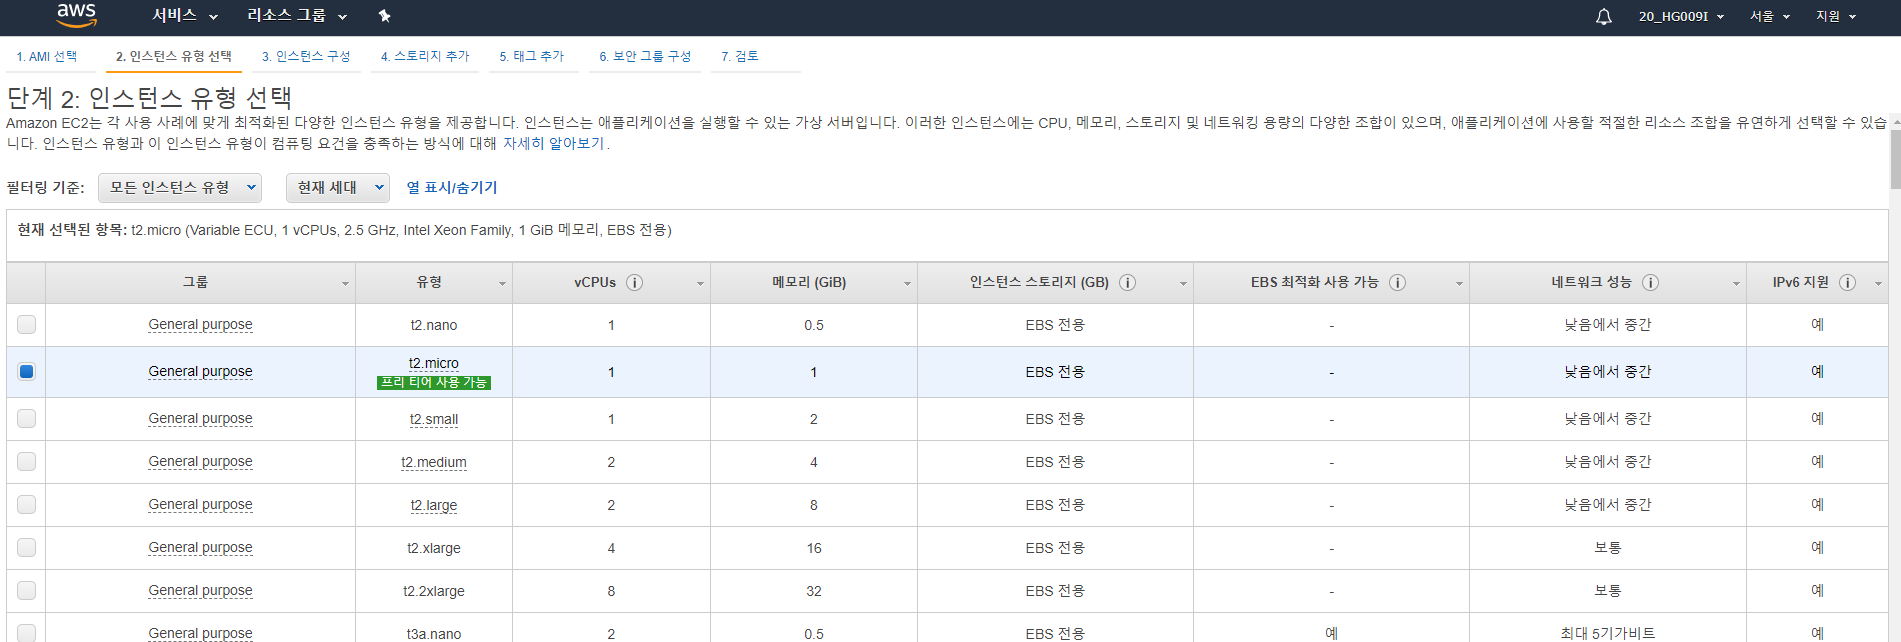Click the memory value 16 cell
This screenshot has height=642, width=1901.
tap(814, 548)
